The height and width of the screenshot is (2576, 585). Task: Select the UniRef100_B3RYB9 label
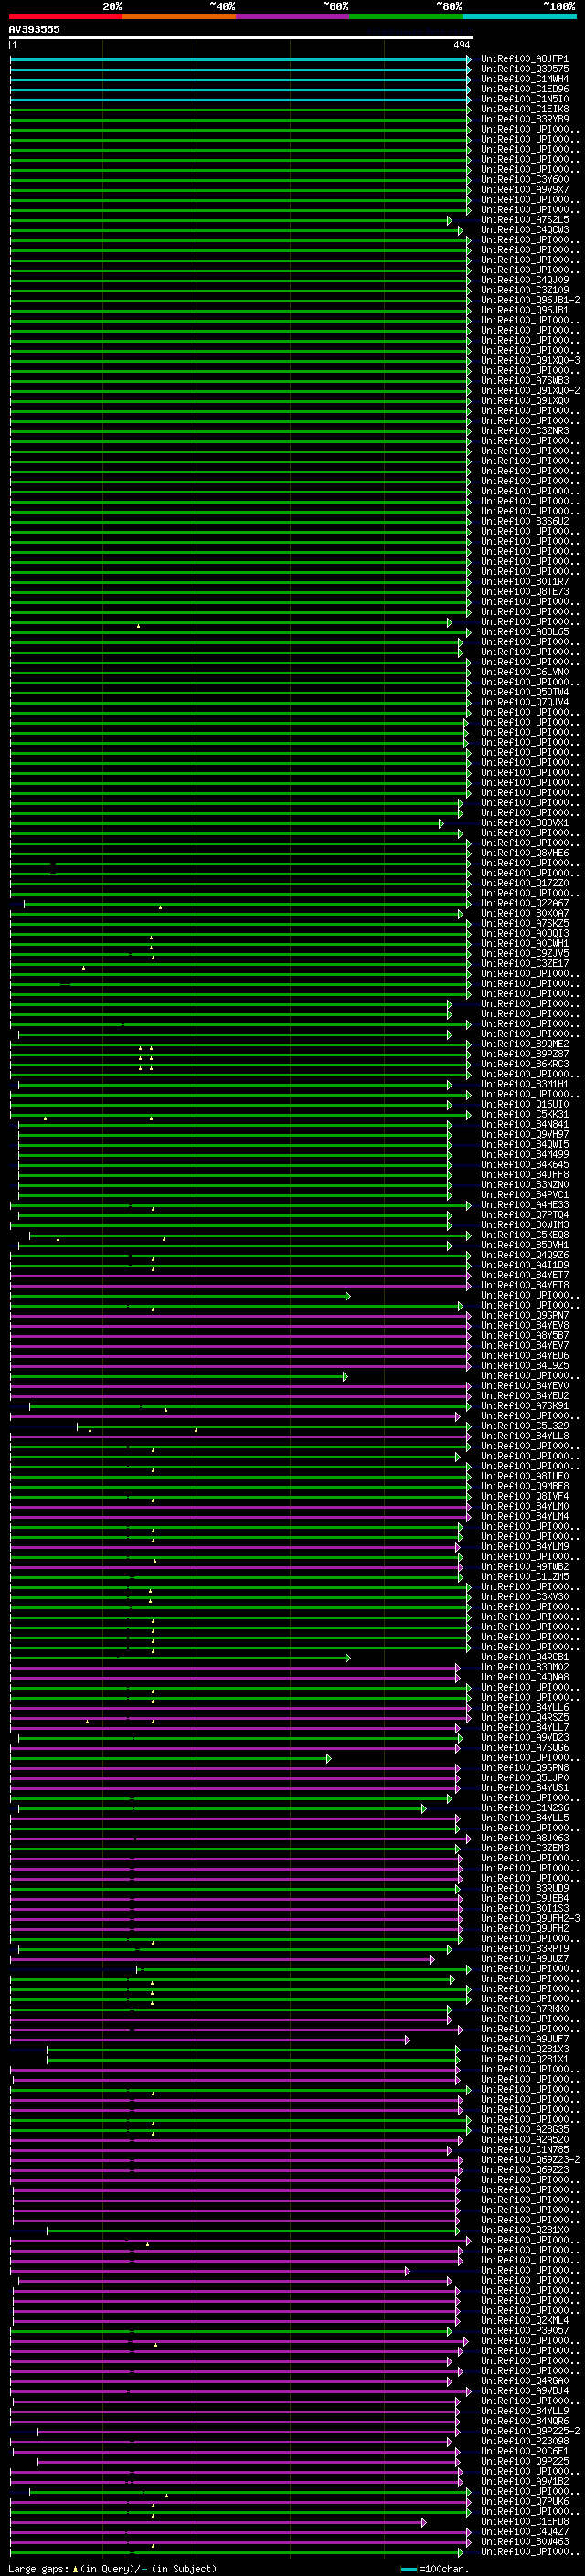pyautogui.click(x=524, y=119)
